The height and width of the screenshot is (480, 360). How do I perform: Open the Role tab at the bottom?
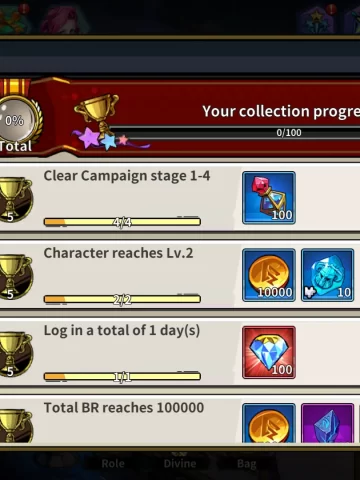point(113,463)
